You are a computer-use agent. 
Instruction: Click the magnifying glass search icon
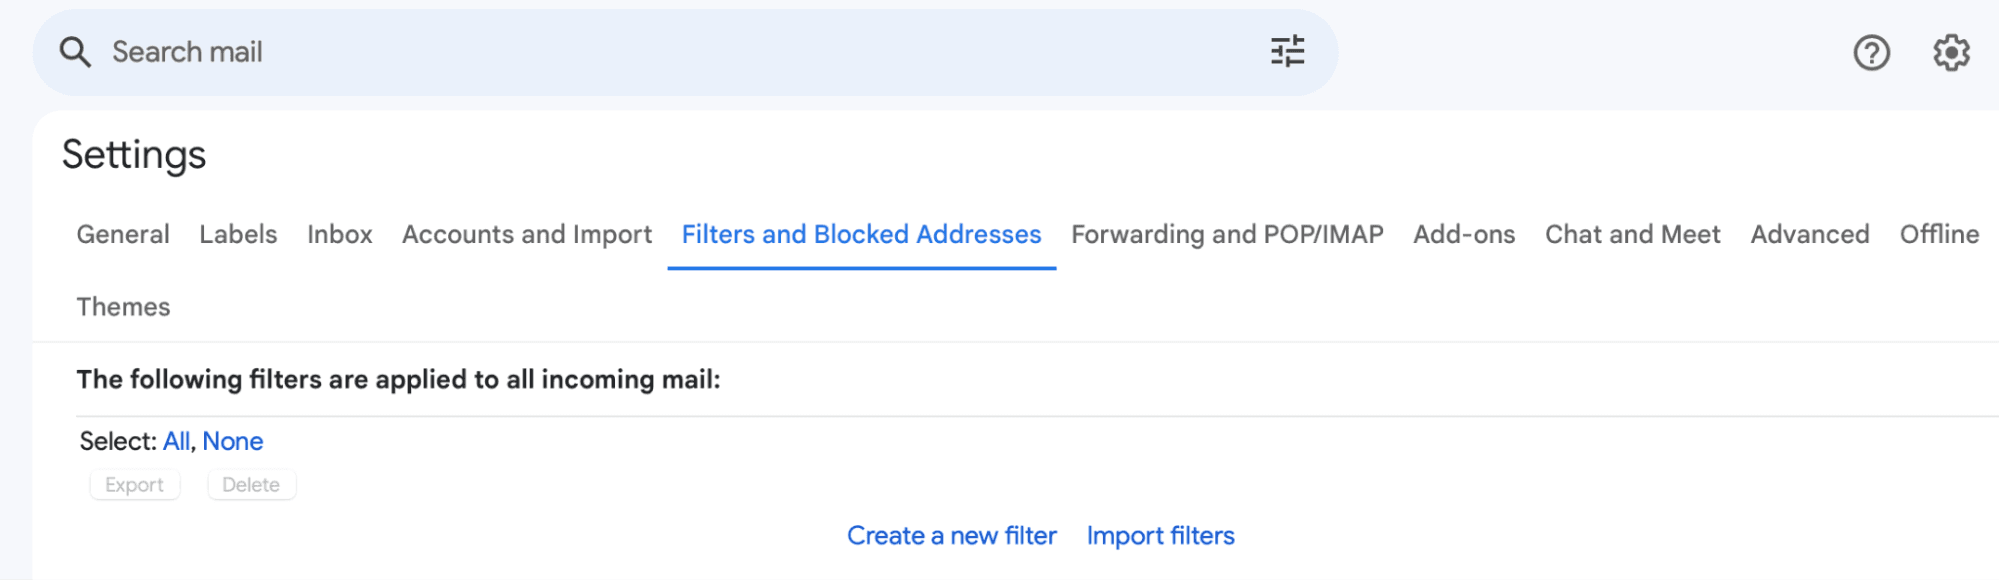74,51
